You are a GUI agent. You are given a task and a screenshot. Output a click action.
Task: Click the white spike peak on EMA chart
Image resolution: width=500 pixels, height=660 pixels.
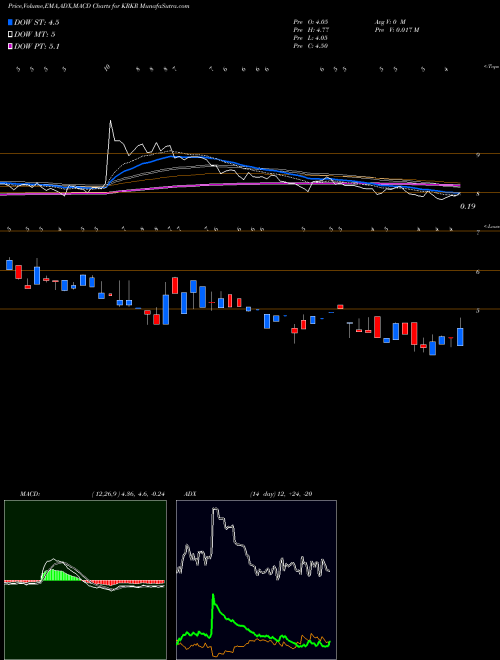pyautogui.click(x=111, y=122)
